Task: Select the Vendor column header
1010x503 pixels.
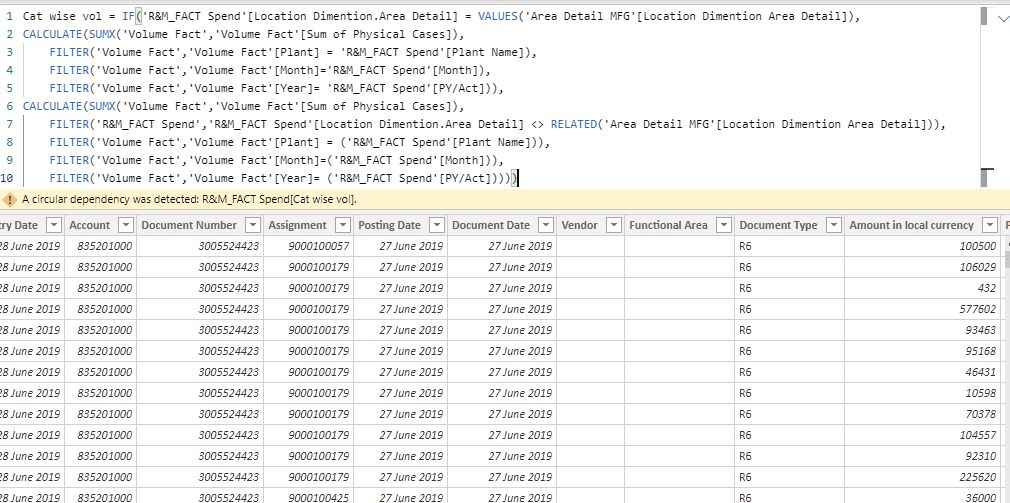Action: tap(580, 225)
